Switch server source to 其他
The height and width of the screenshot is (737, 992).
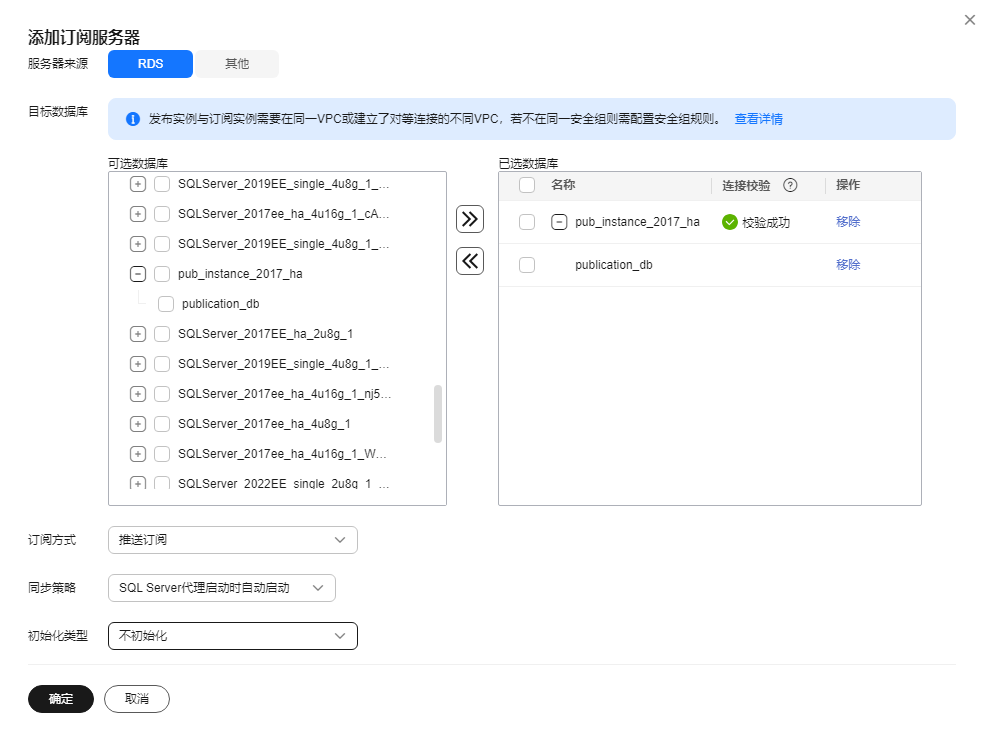[x=237, y=64]
